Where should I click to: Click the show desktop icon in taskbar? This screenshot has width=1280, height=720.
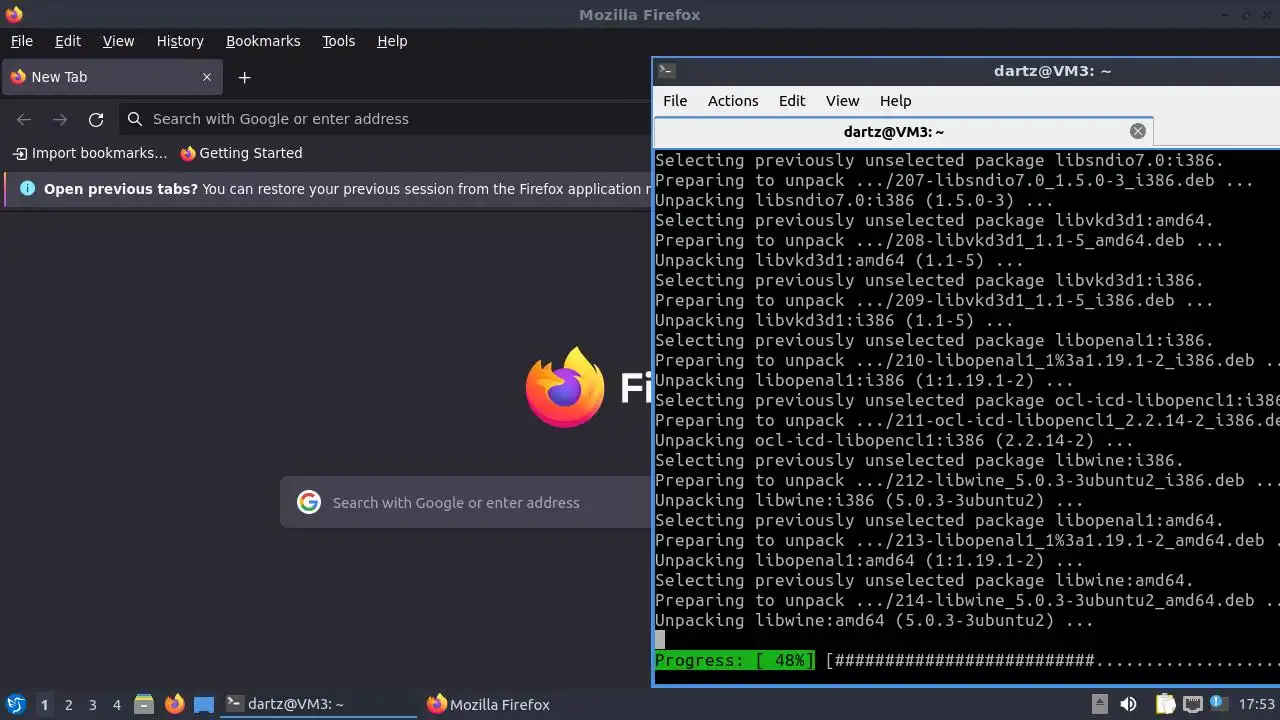point(204,704)
